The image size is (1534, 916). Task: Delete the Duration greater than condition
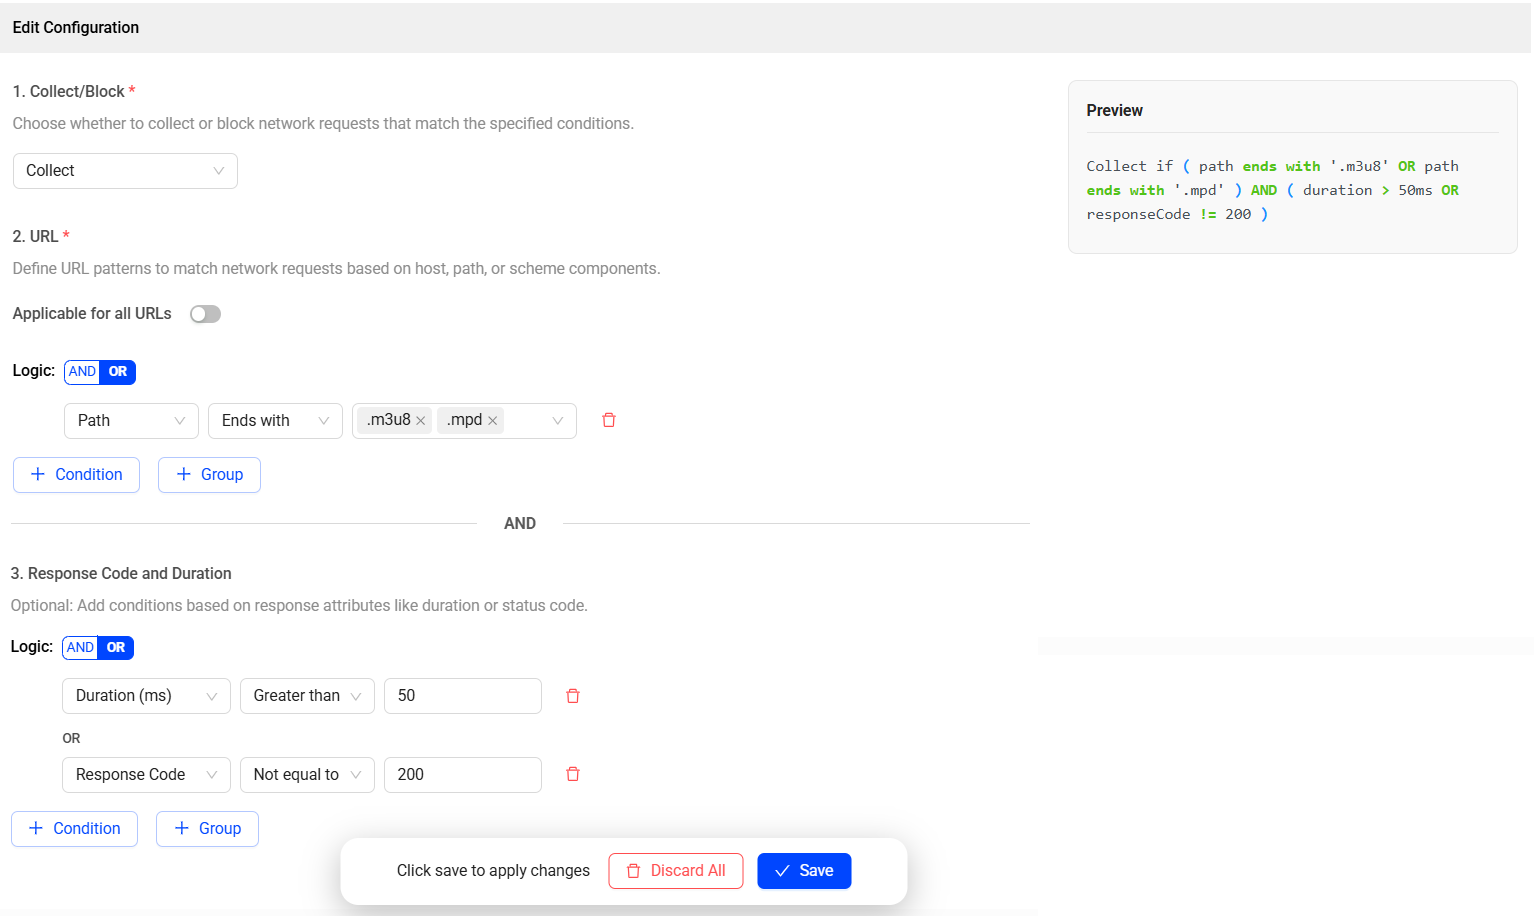(x=573, y=696)
